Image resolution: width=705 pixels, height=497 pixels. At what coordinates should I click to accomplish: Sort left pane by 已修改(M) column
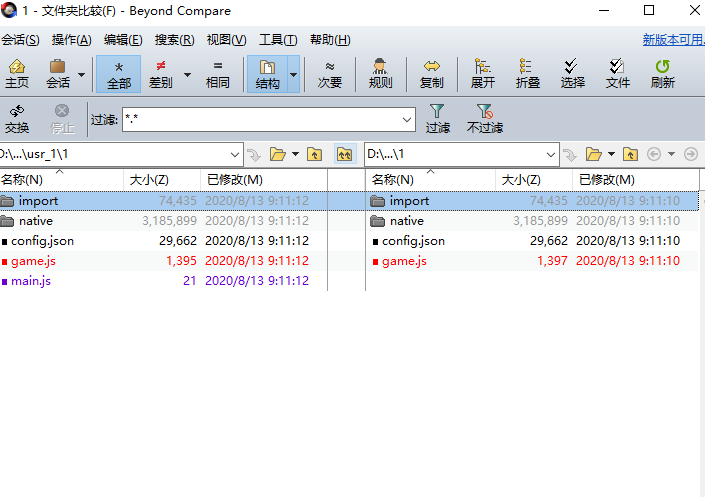click(264, 180)
